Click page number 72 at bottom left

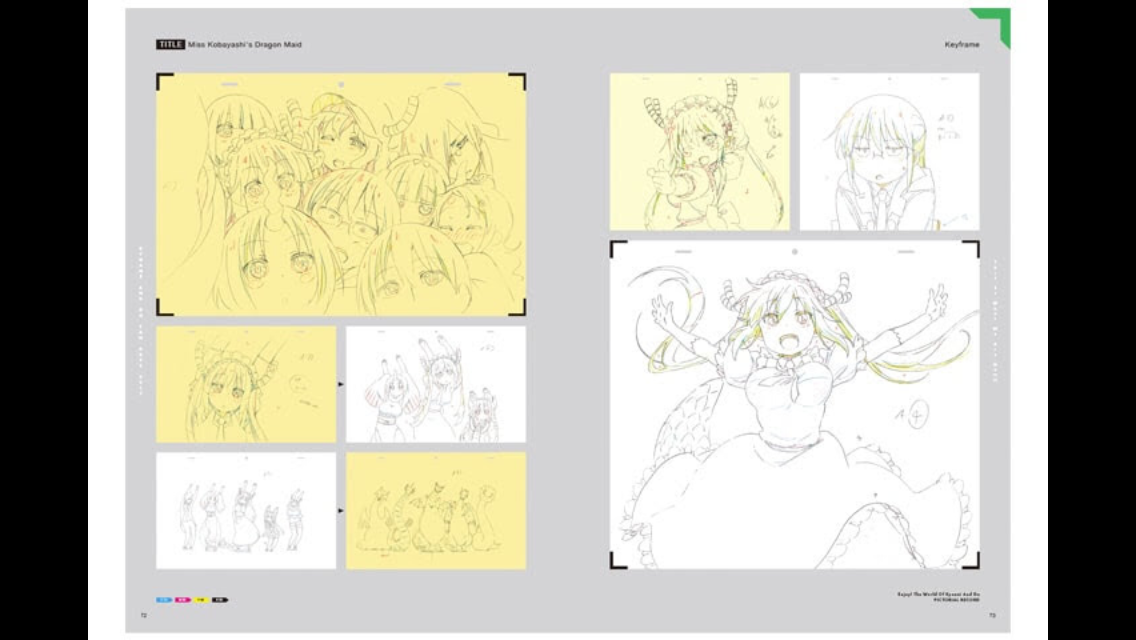pos(143,615)
